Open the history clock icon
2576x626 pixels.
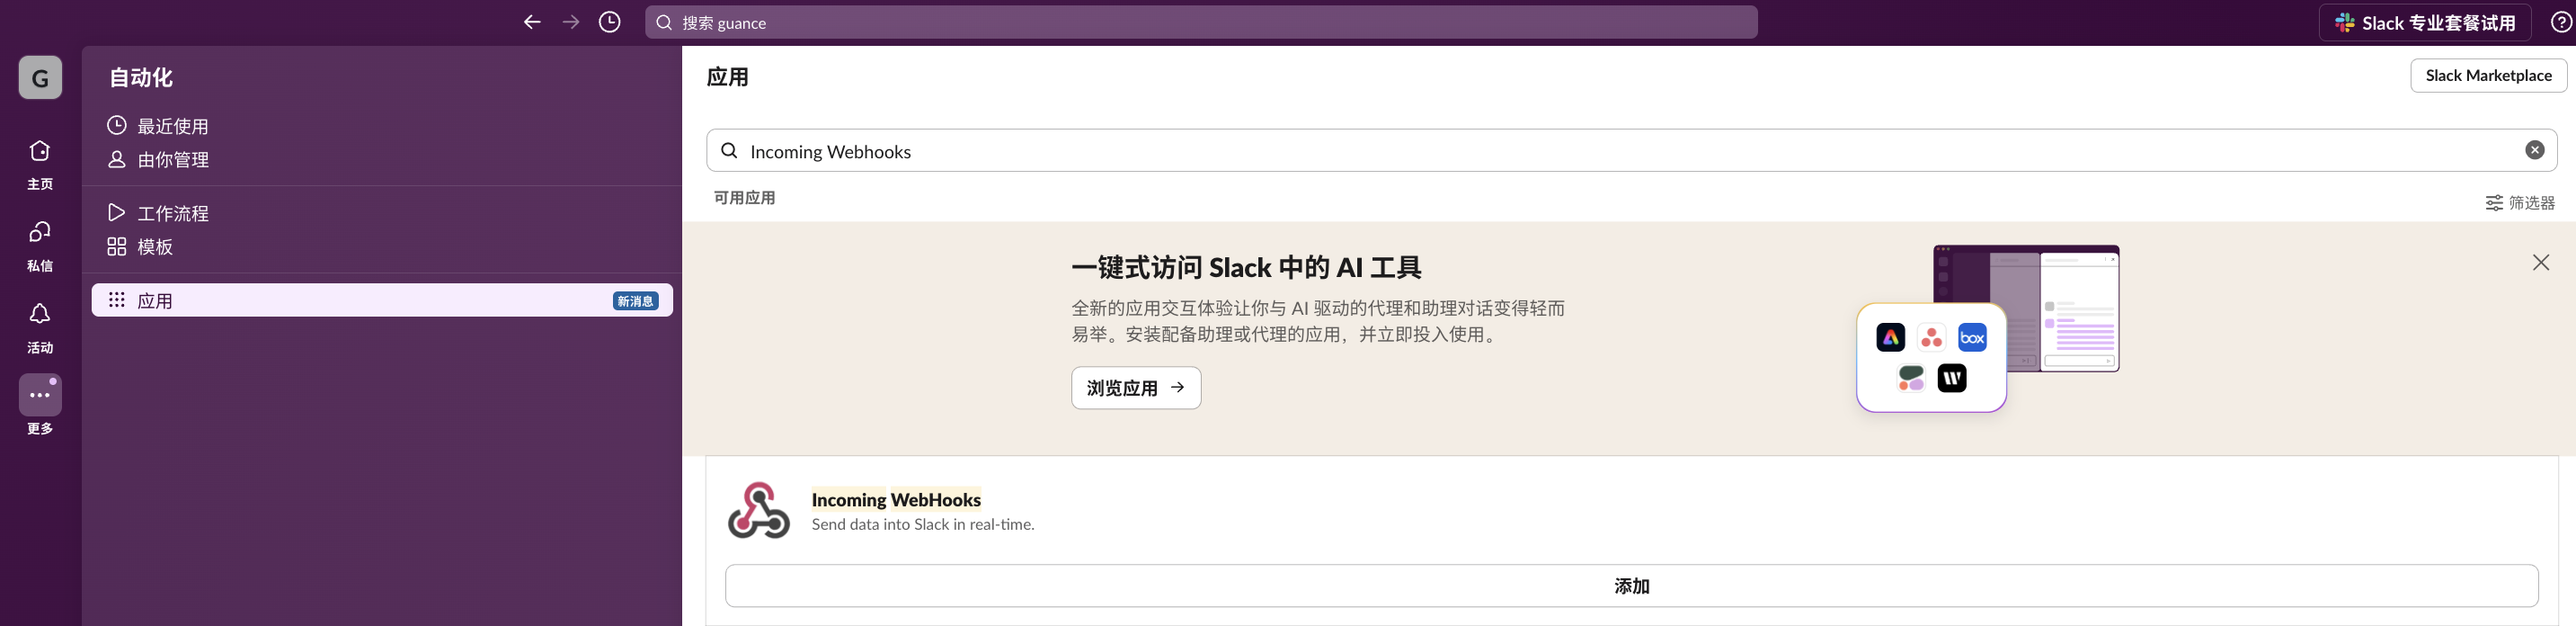pos(609,22)
